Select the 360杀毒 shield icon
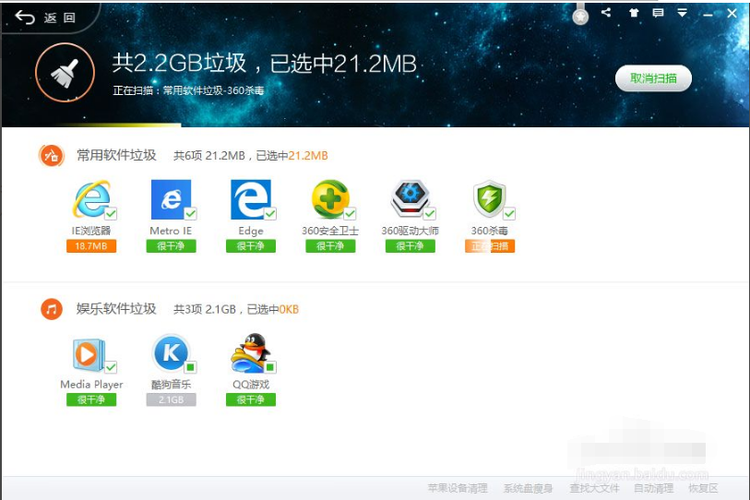The width and height of the screenshot is (750, 500). coord(489,199)
